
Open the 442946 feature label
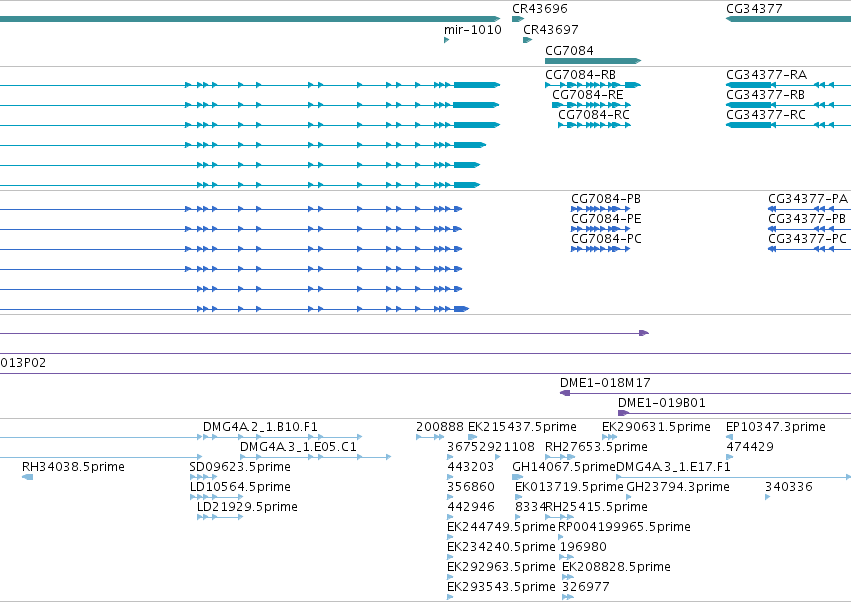pyautogui.click(x=471, y=508)
